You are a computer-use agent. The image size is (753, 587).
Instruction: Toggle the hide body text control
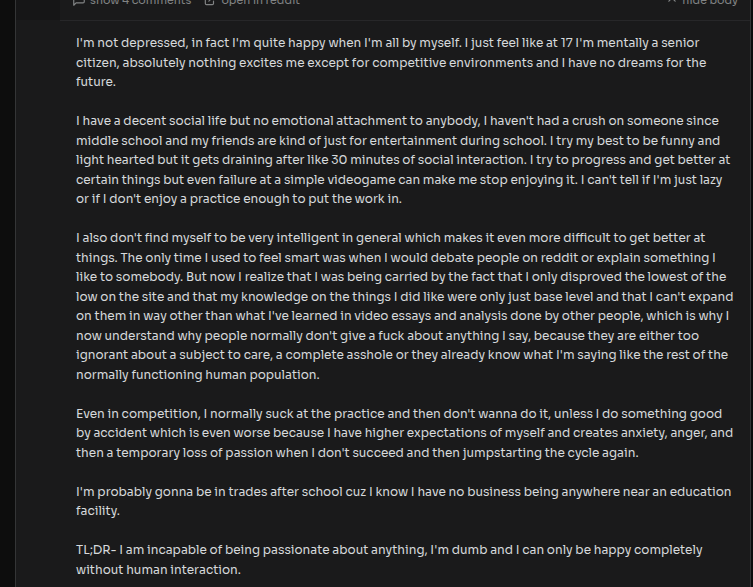point(710,2)
